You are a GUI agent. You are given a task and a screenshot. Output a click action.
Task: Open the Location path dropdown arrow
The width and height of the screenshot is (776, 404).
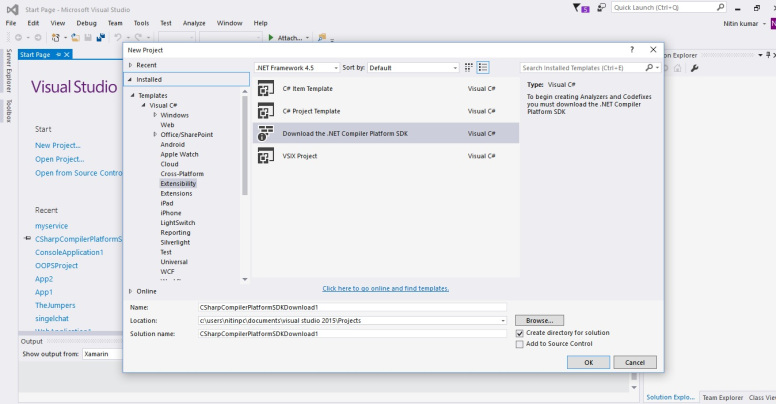(x=503, y=321)
